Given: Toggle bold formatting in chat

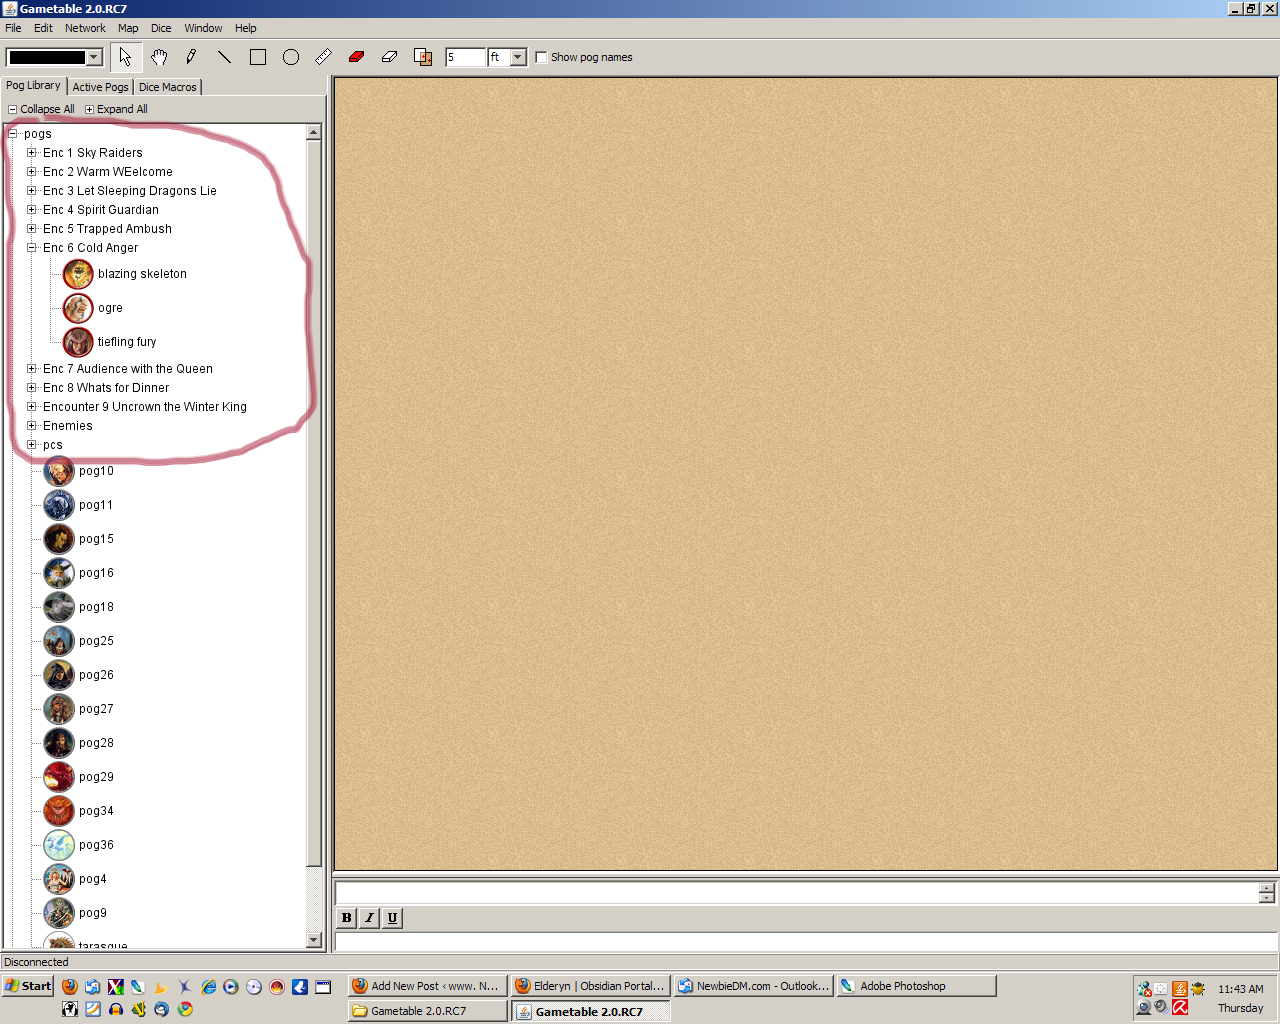Looking at the screenshot, I should pos(346,918).
